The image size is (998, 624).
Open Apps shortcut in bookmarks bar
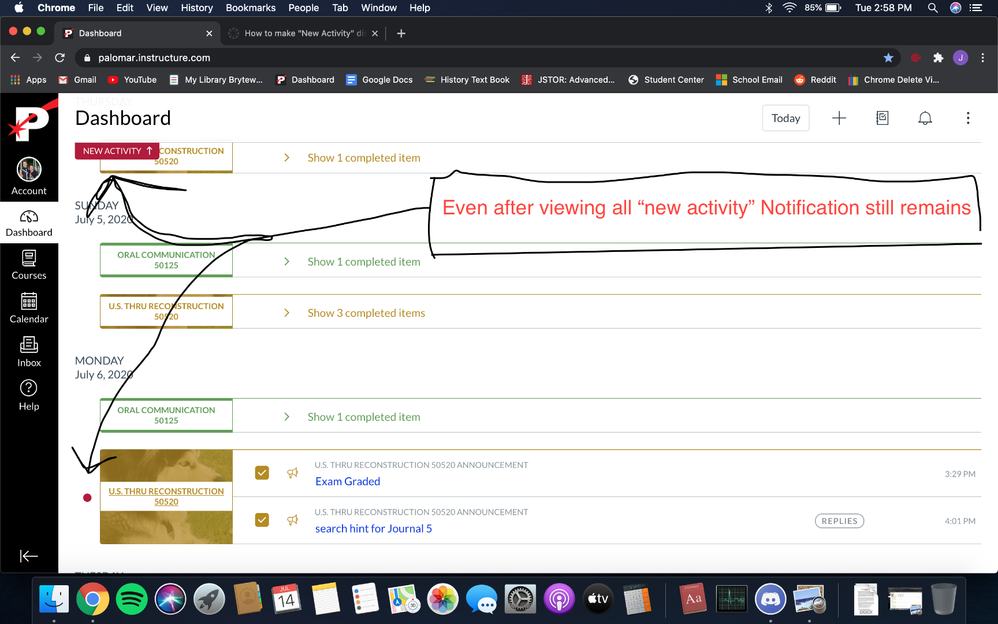click(x=29, y=80)
